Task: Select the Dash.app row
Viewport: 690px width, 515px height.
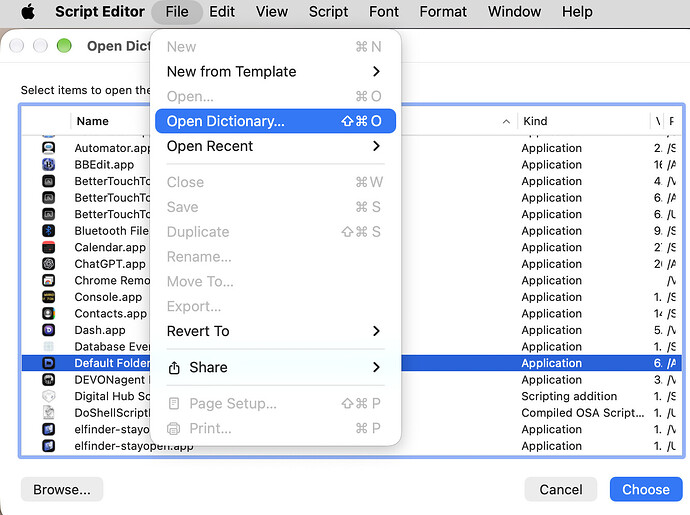Action: coord(351,330)
